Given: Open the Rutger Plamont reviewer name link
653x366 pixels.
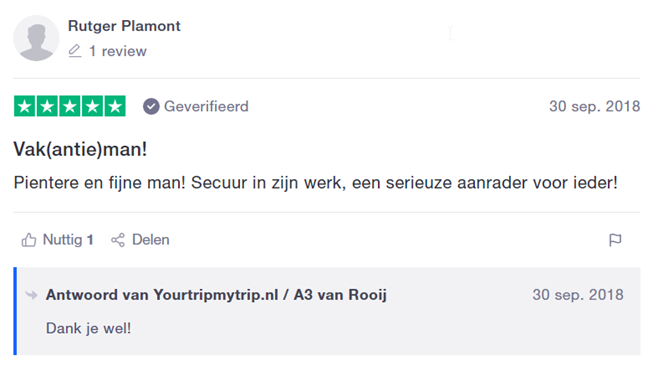Looking at the screenshot, I should tap(124, 26).
